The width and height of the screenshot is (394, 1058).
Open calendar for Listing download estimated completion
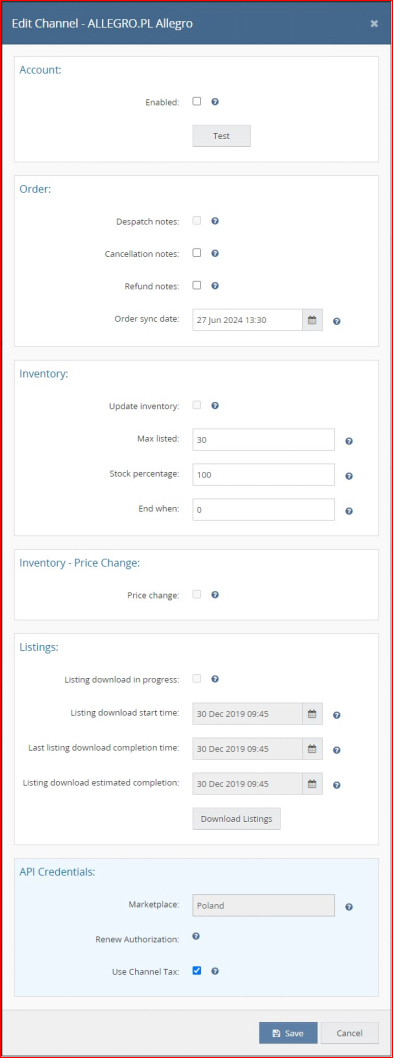pos(312,784)
